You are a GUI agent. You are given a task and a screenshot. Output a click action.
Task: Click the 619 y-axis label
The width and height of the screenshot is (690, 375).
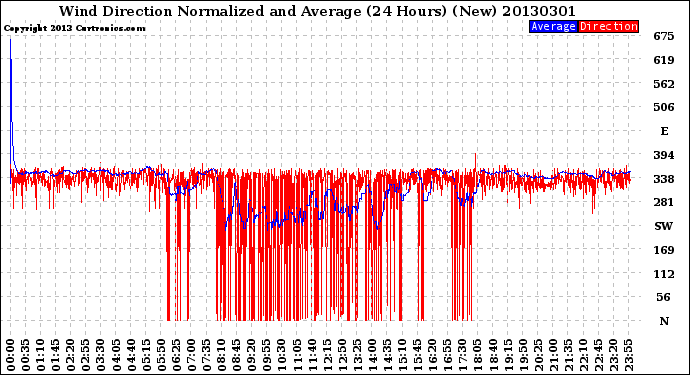664,60
